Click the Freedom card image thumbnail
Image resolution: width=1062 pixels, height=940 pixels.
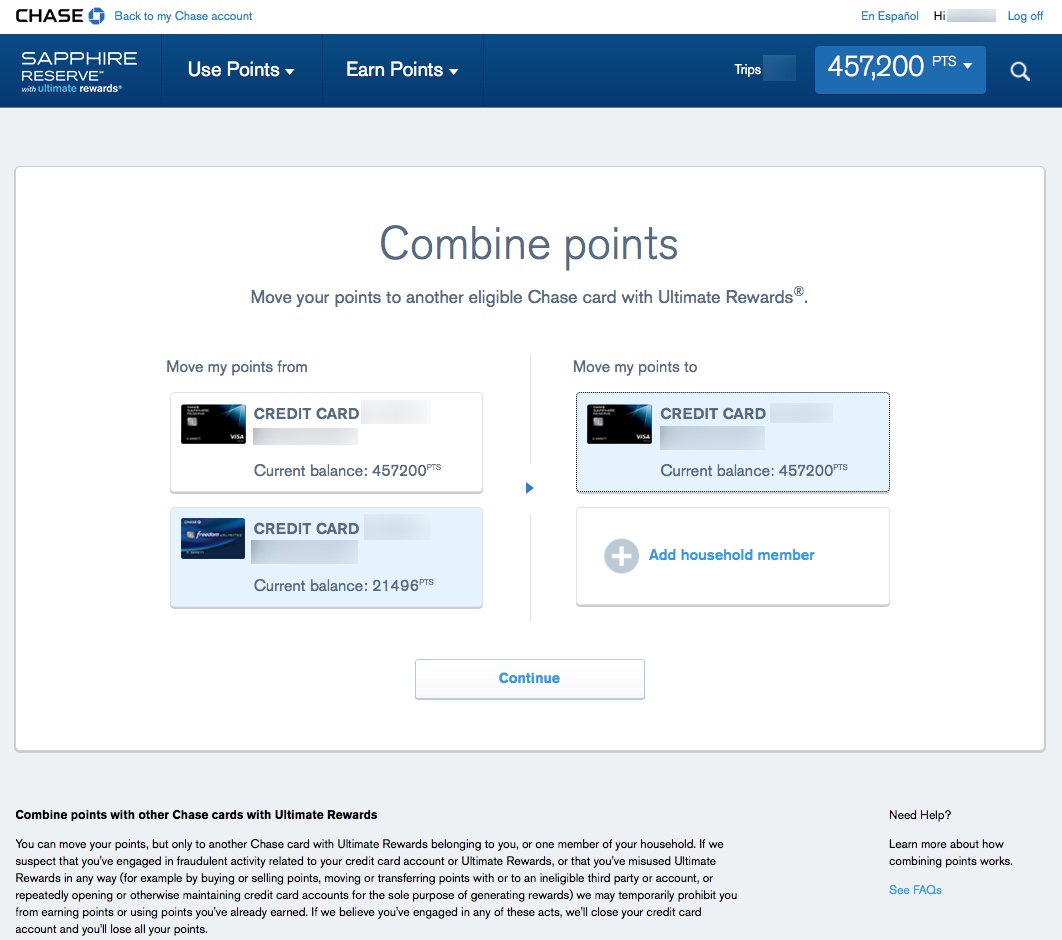click(213, 538)
